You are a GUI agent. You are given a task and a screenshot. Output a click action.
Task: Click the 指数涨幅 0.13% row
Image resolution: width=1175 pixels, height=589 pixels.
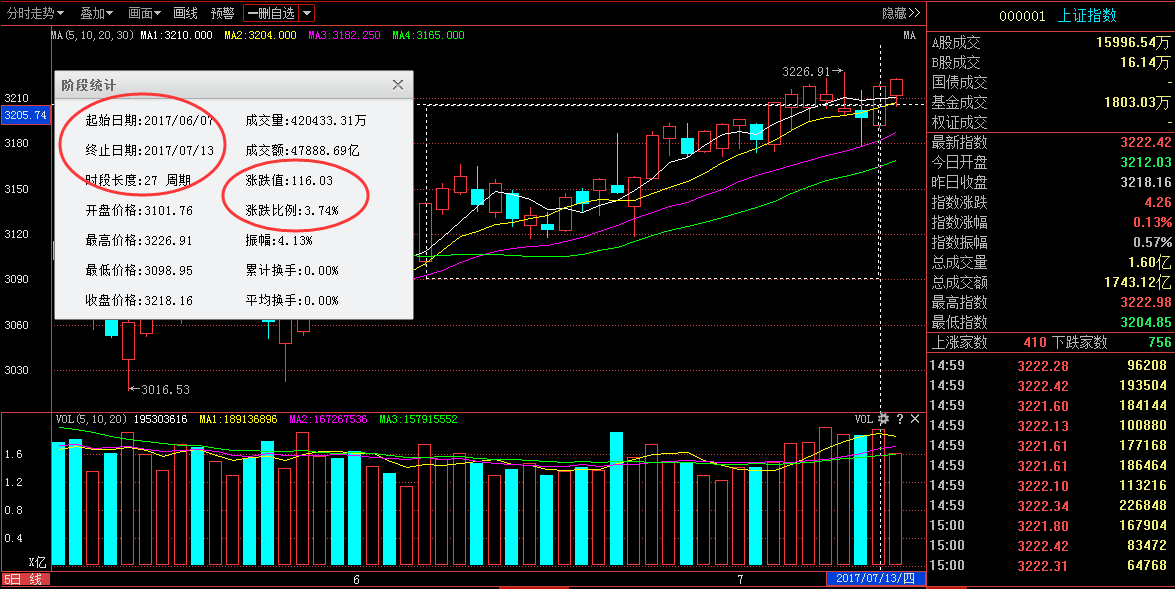click(x=1051, y=223)
